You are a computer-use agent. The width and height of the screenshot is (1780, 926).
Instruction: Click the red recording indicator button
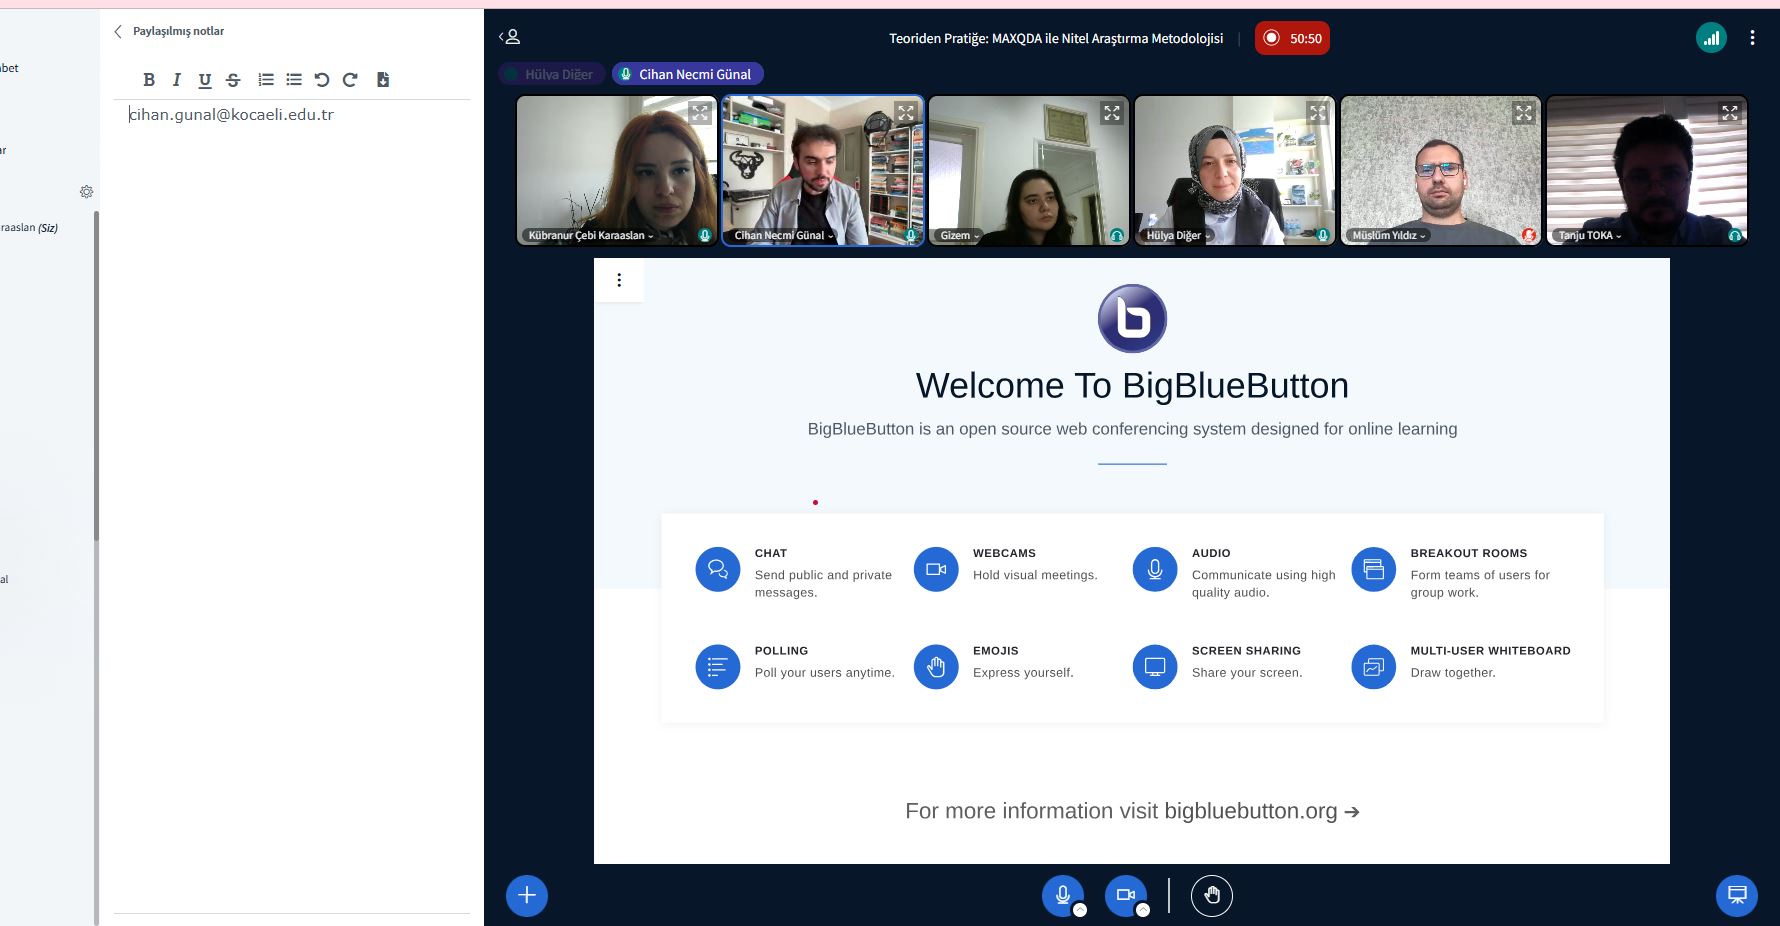click(1292, 38)
